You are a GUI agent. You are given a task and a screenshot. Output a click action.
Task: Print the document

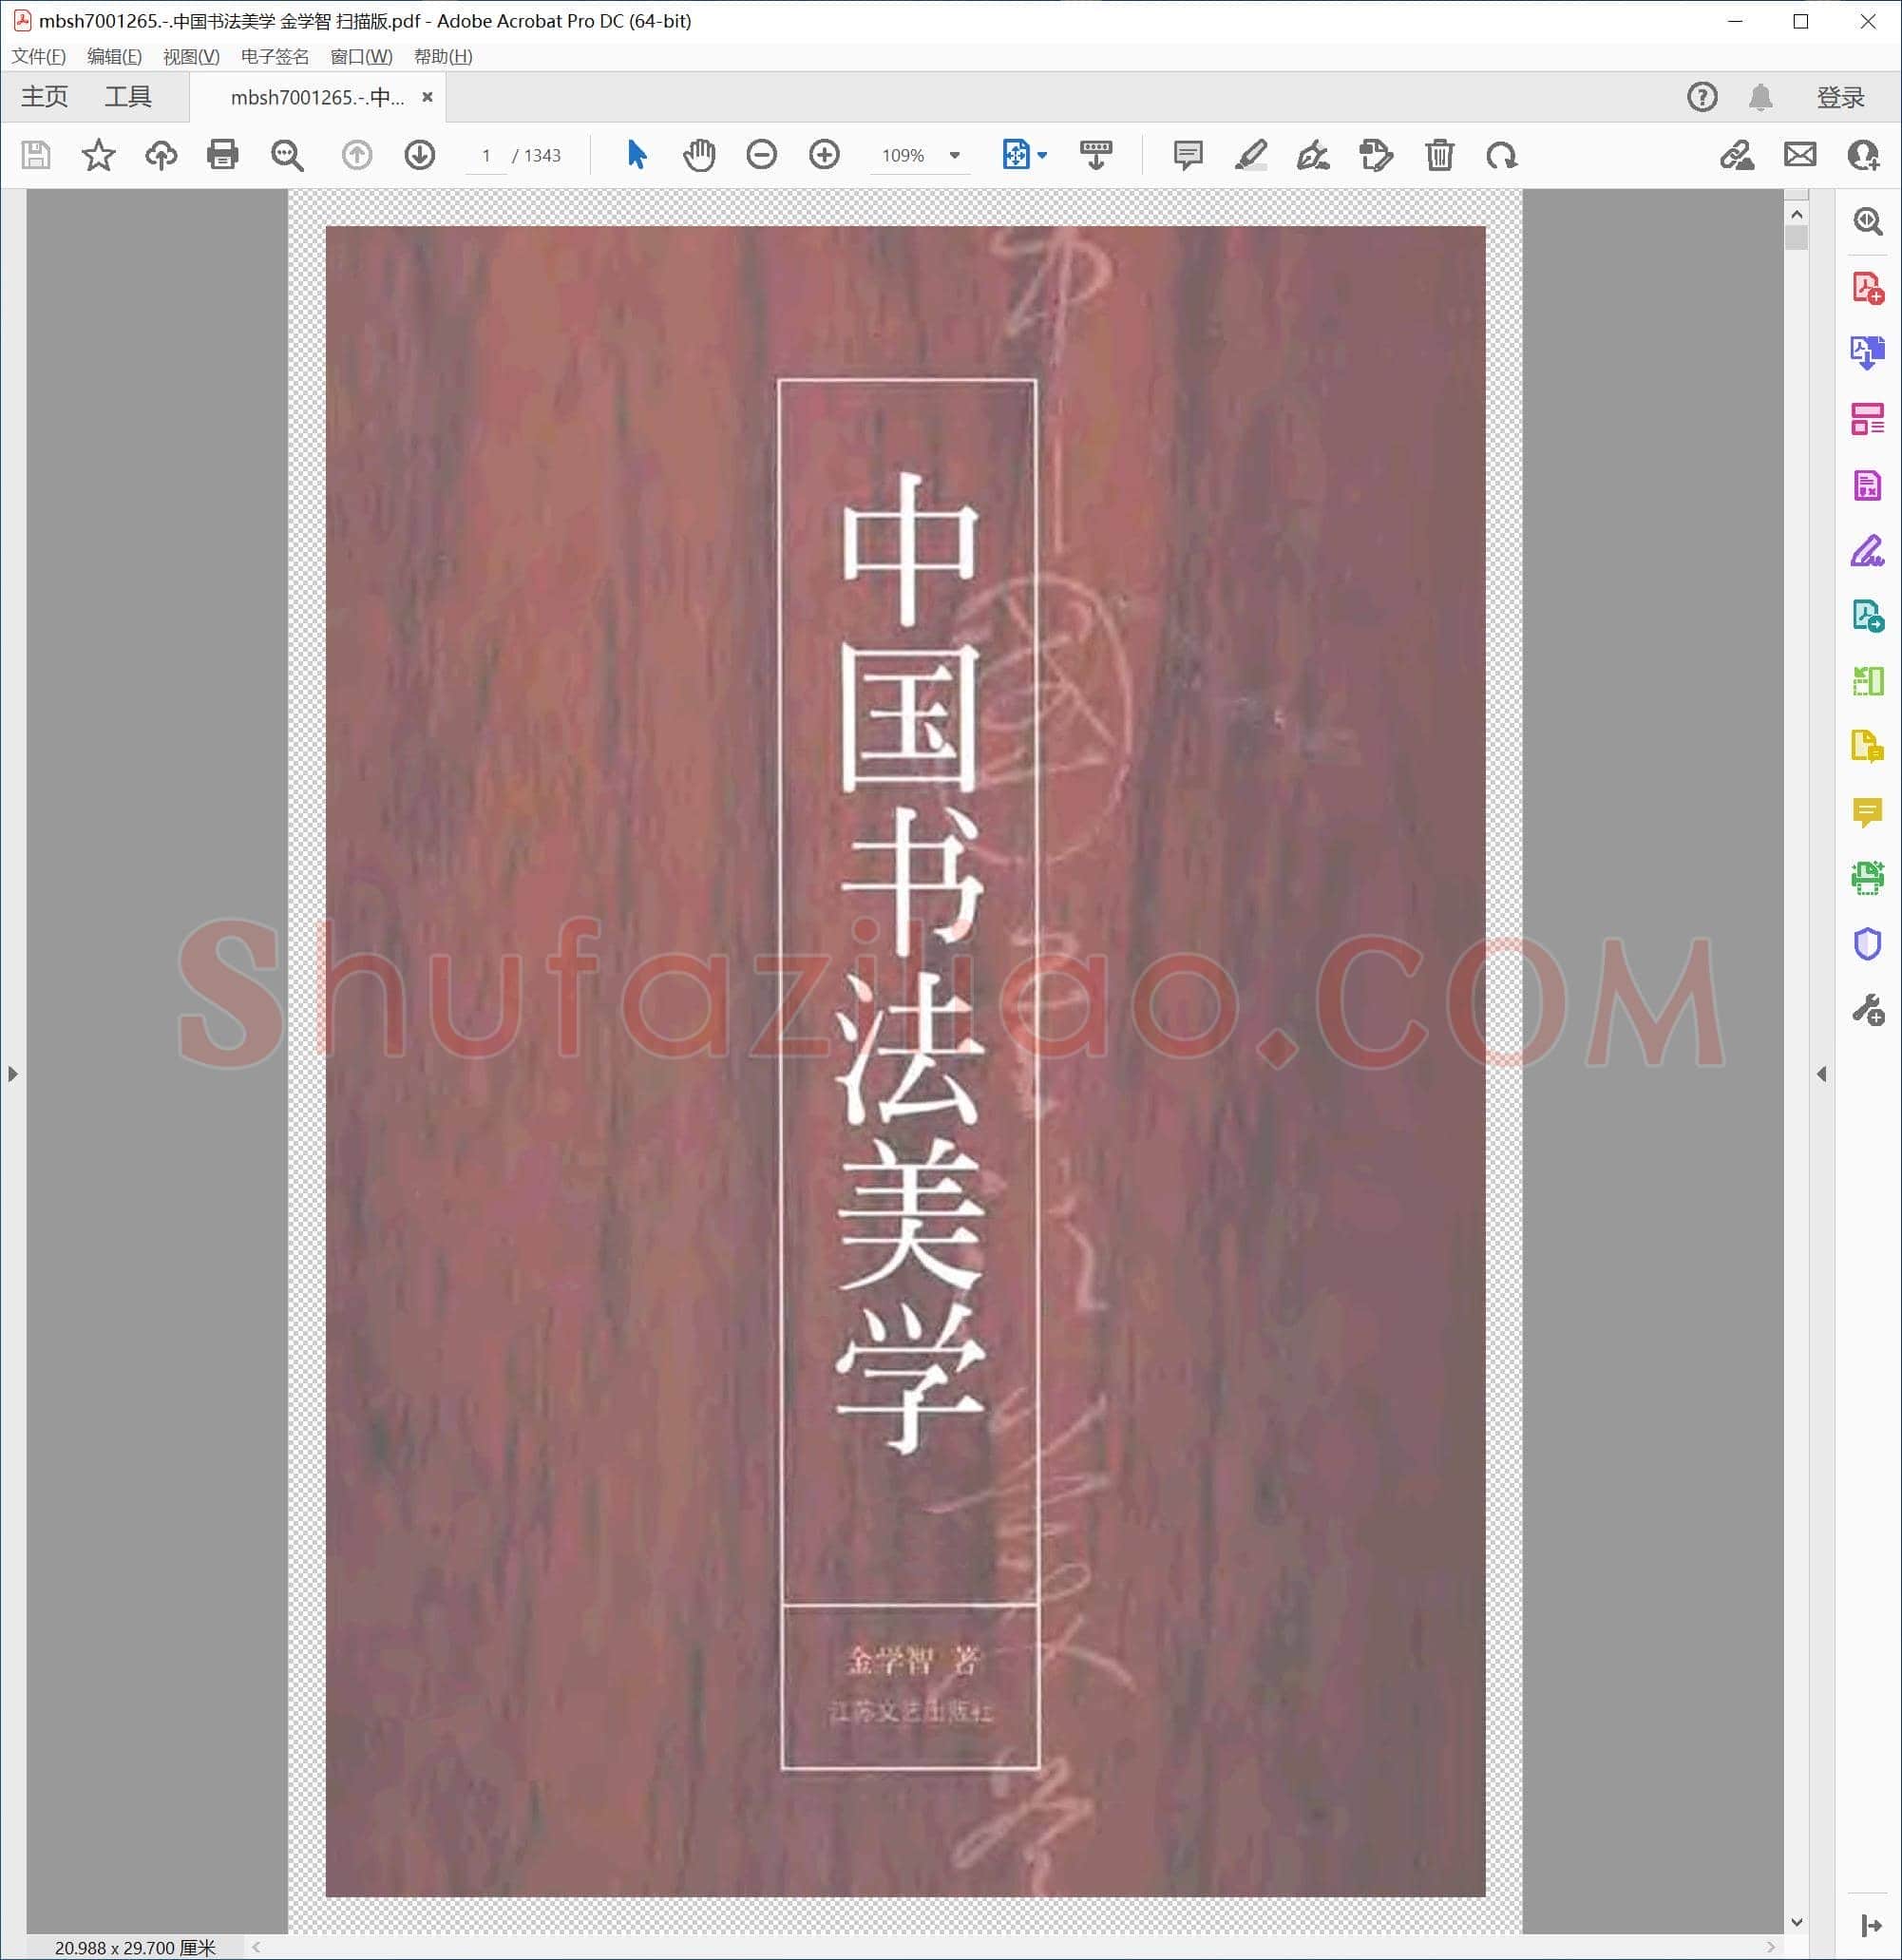click(x=223, y=155)
